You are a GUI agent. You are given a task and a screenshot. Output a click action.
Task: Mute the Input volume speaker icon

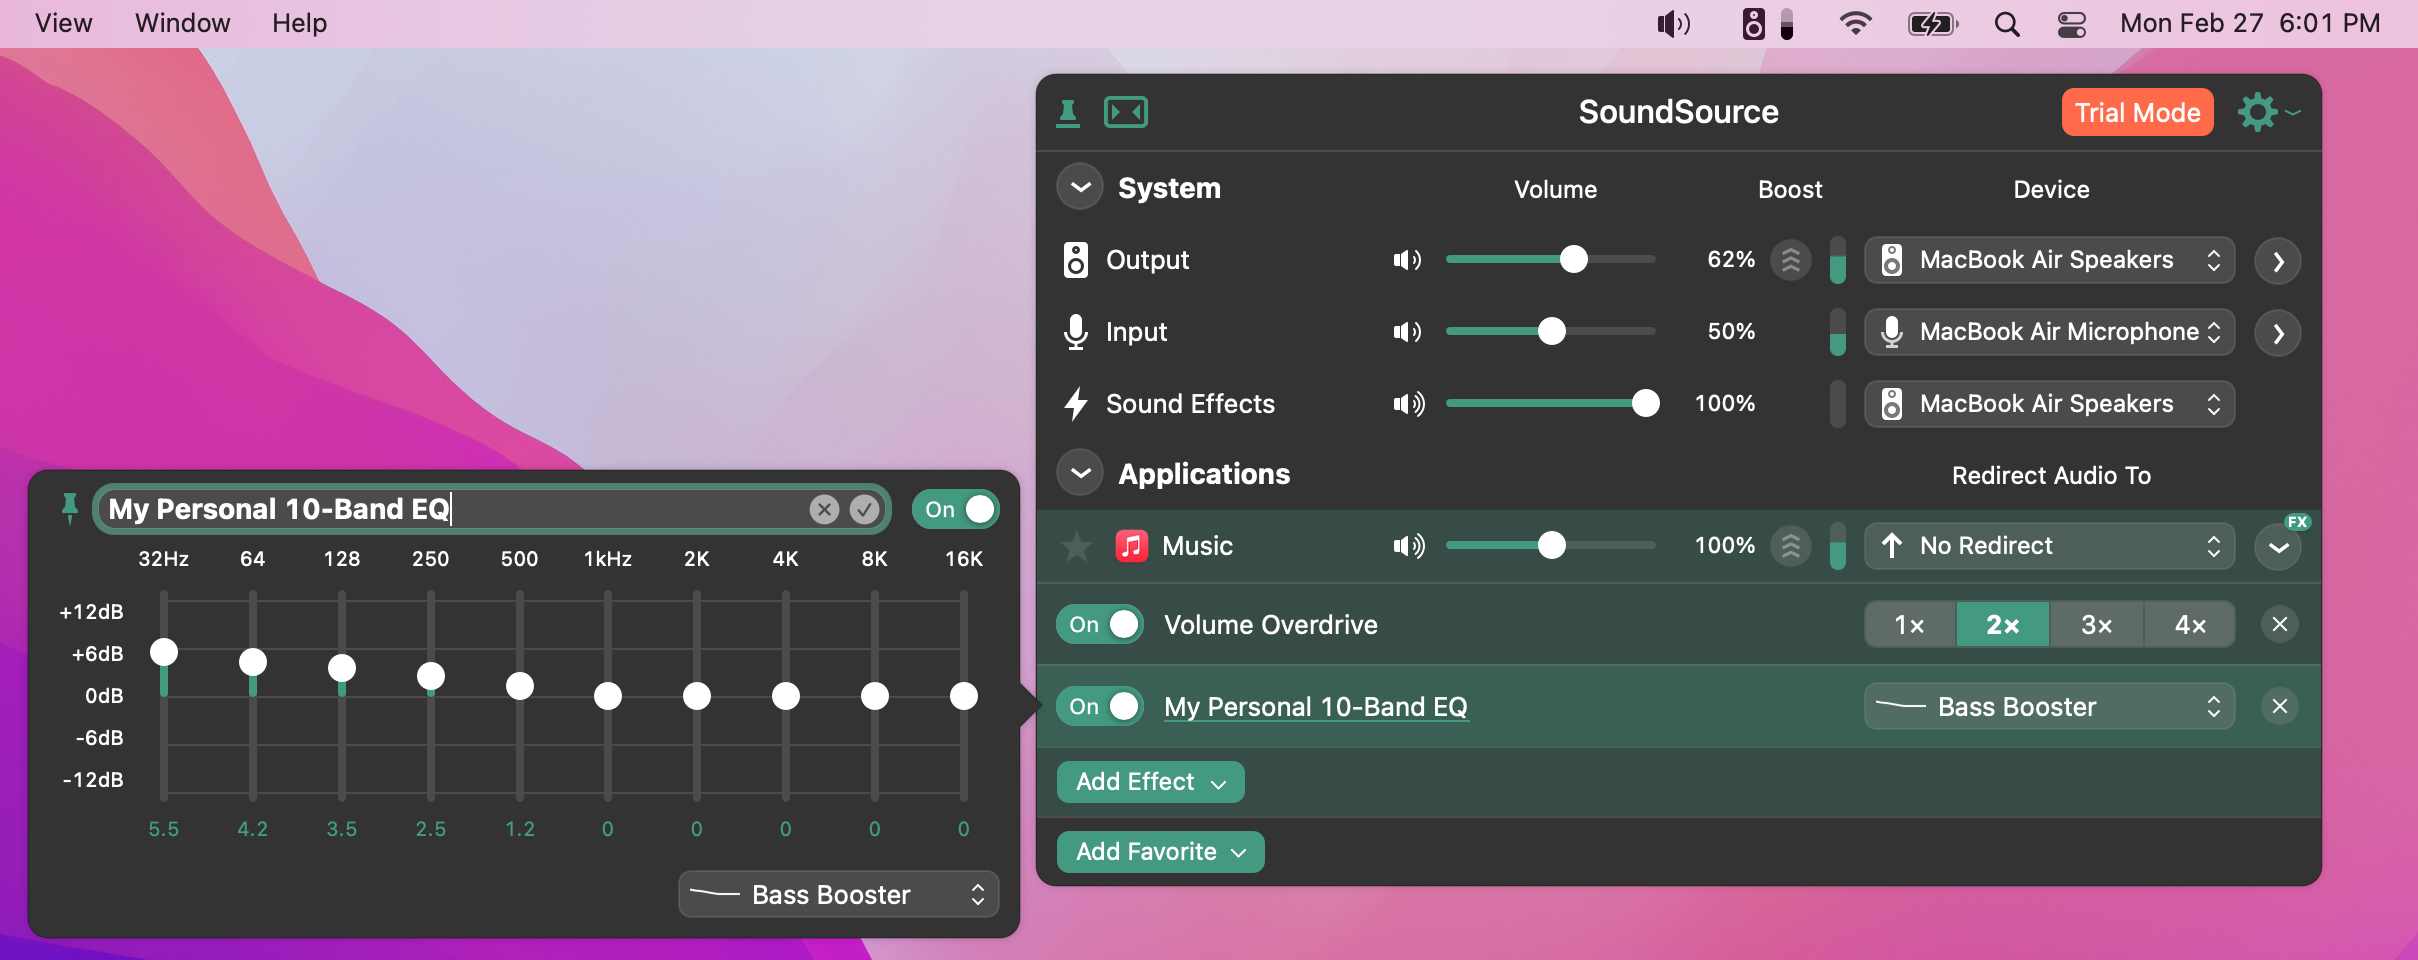[x=1408, y=332]
